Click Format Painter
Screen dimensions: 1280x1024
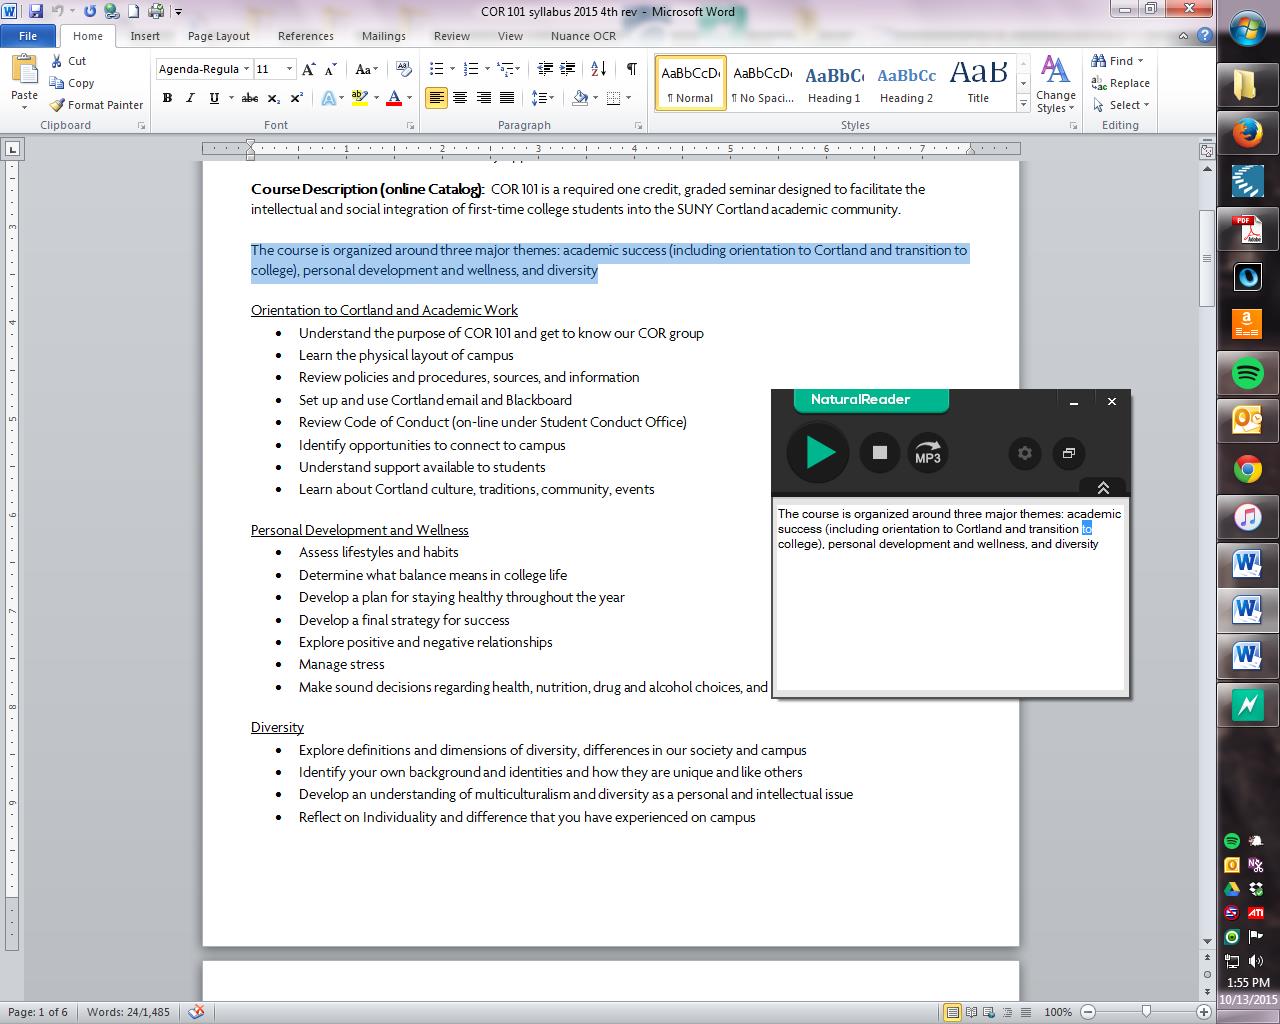[96, 105]
